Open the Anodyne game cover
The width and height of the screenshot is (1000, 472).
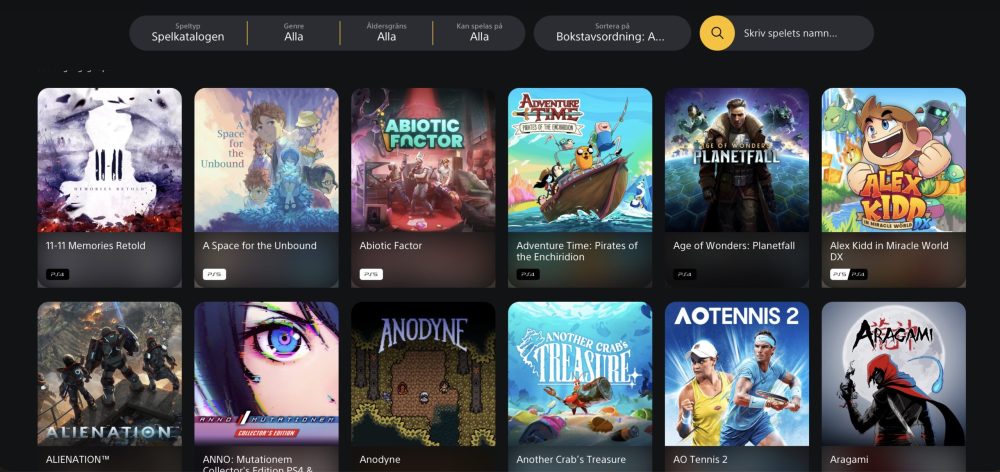423,374
